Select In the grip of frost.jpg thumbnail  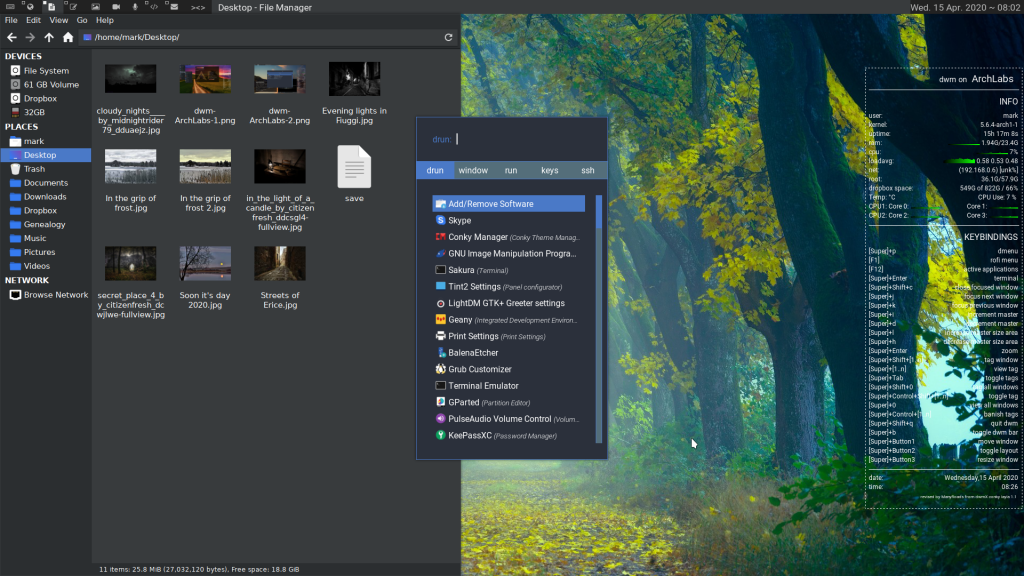131,167
